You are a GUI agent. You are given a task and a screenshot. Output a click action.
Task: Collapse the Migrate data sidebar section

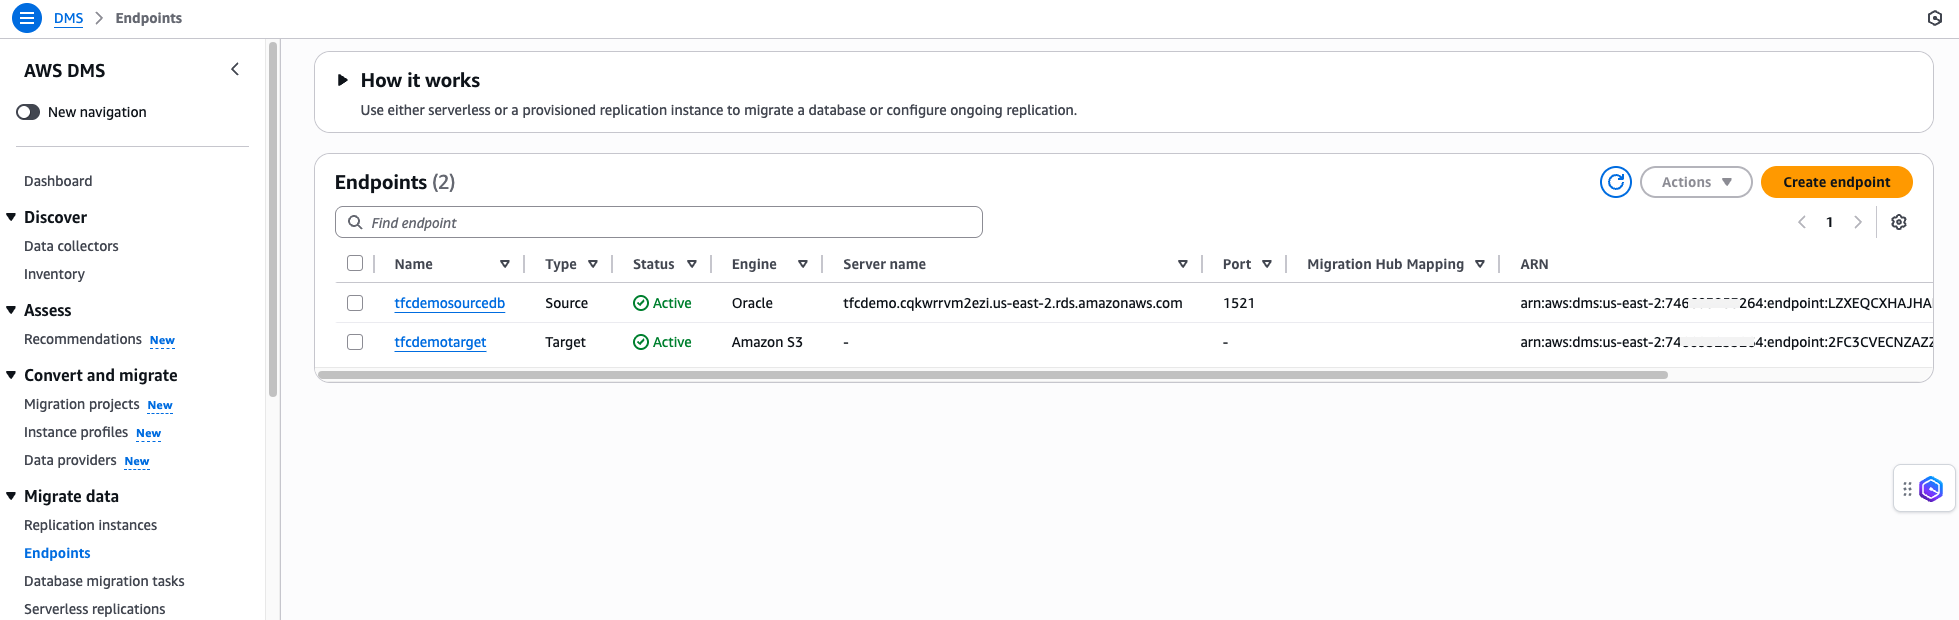[x=11, y=496]
